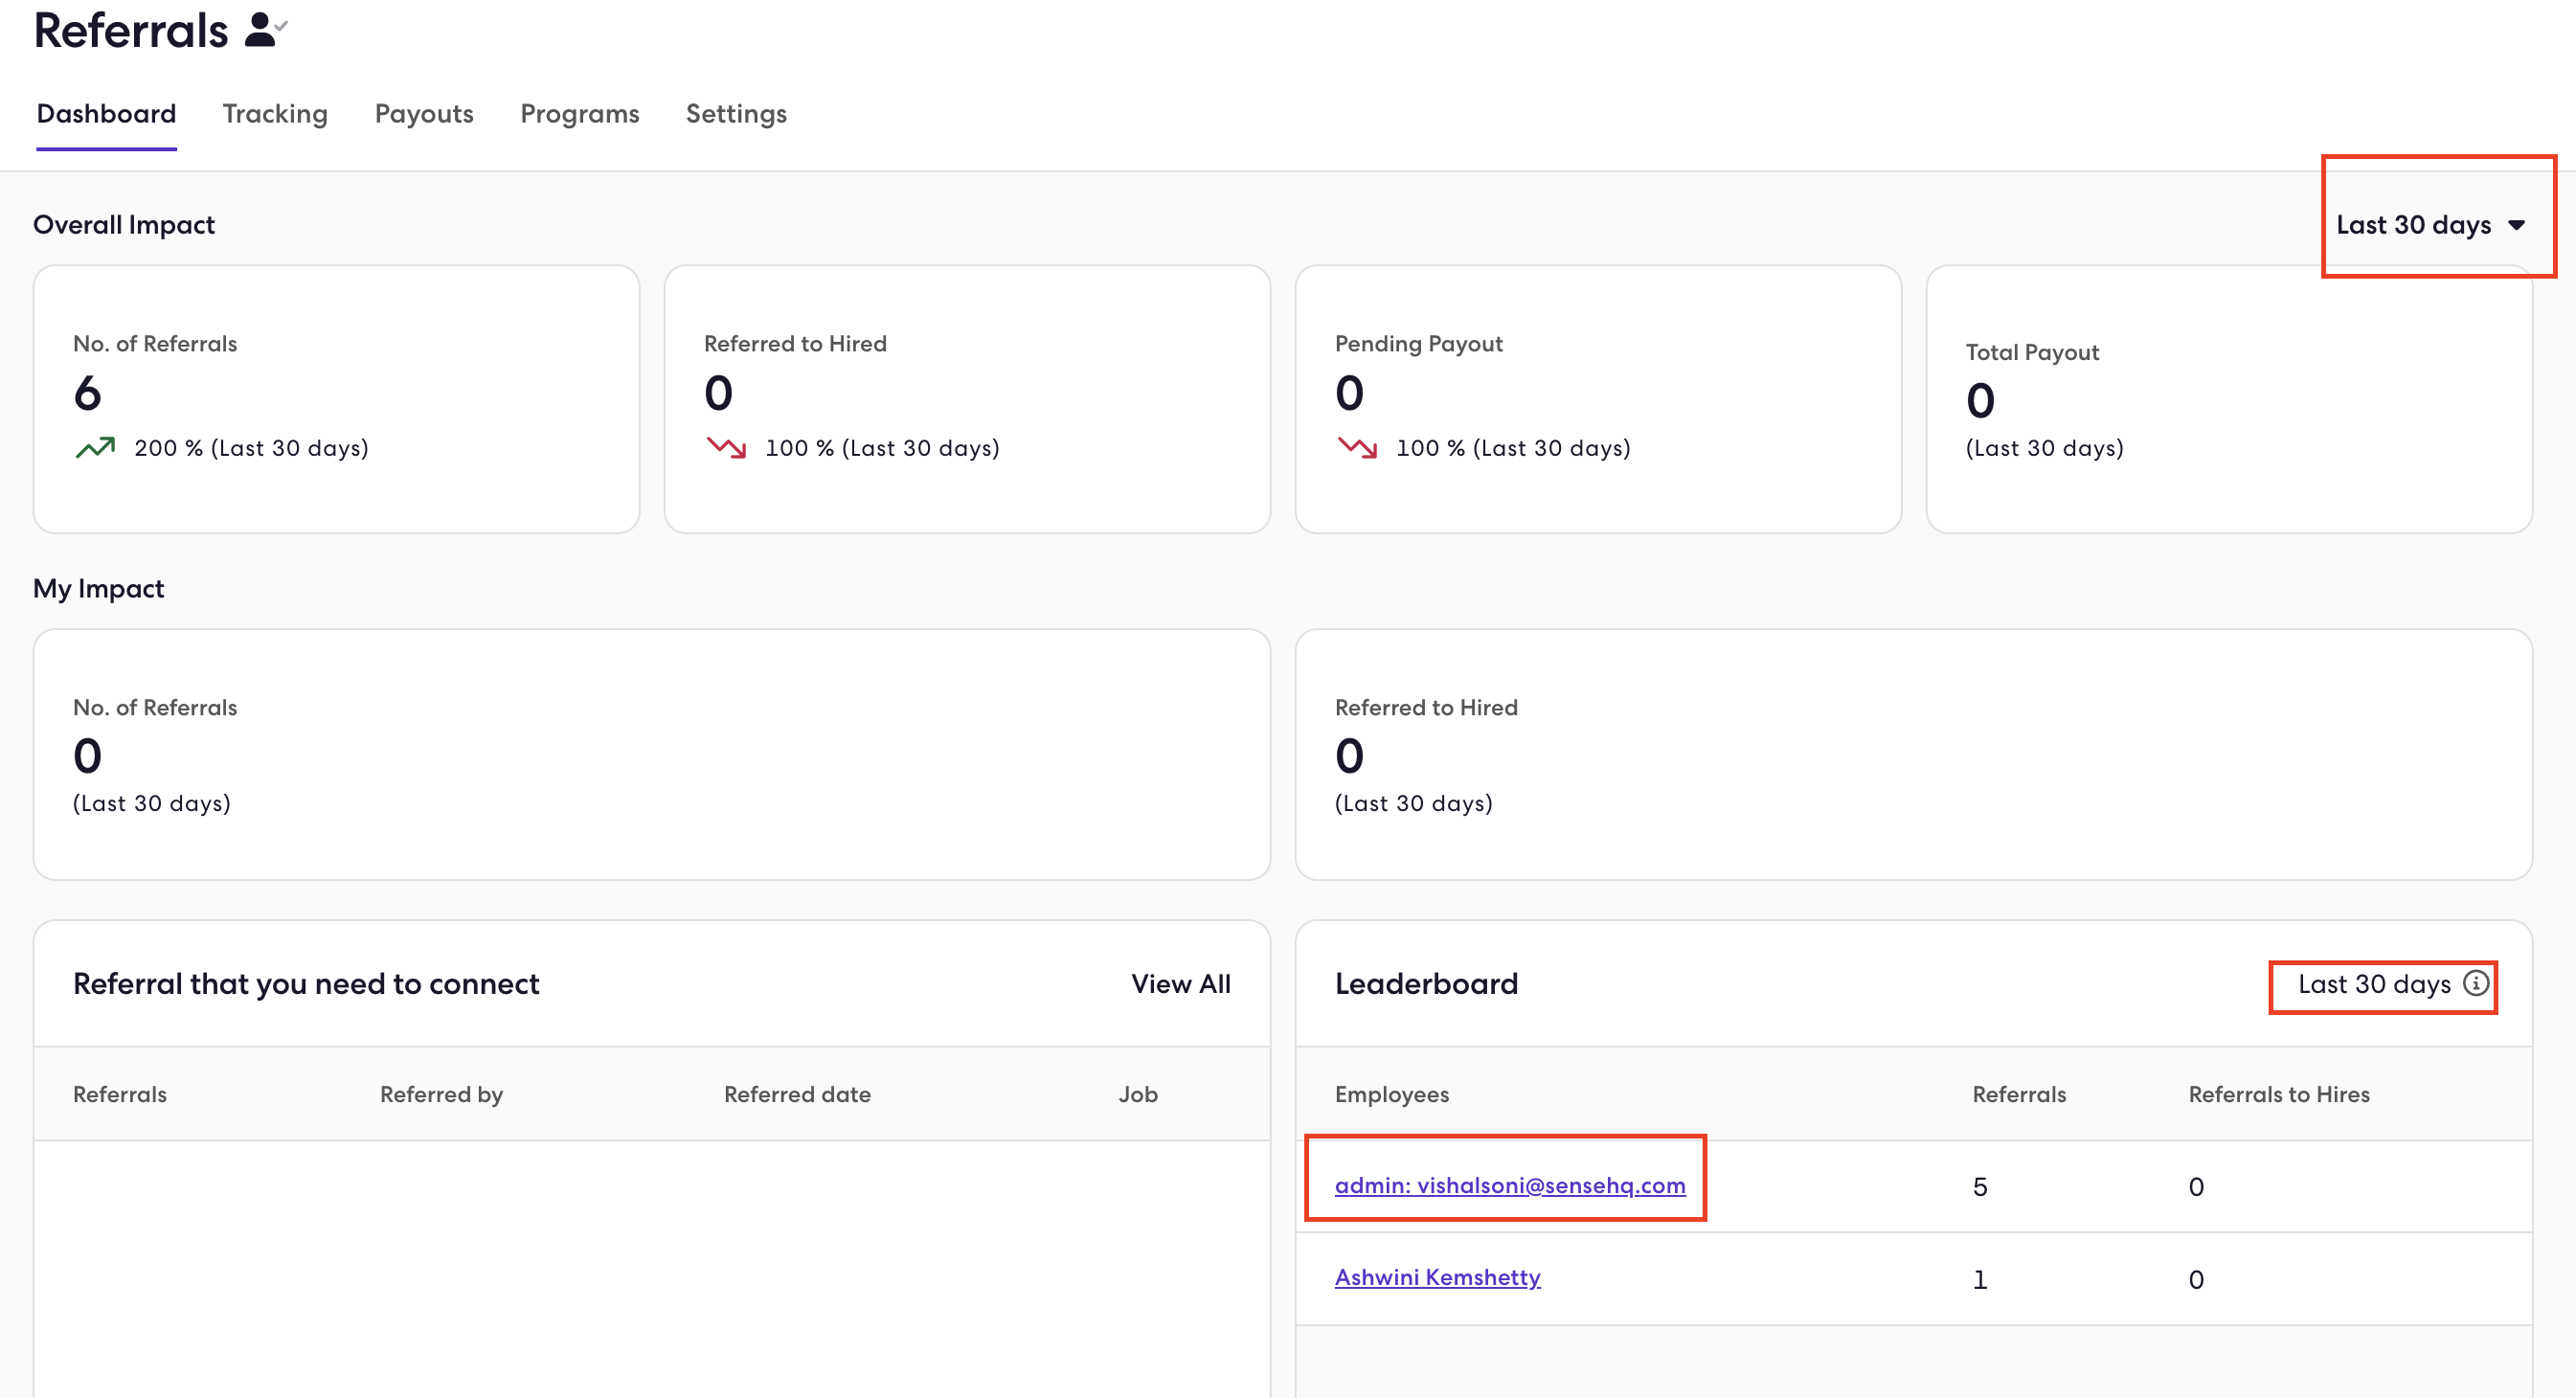Open the Last 30 days dropdown
Screen dimensions: 2576x1398
2431,225
